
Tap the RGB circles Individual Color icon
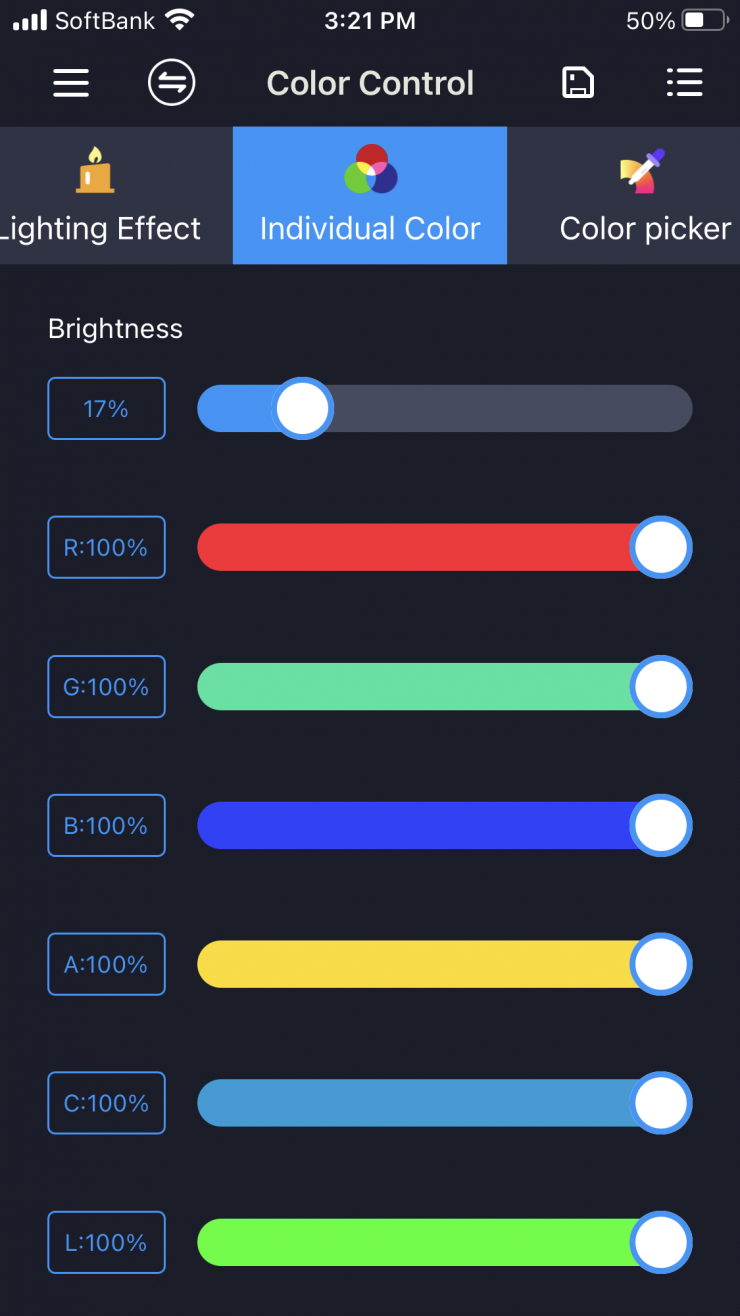pos(370,169)
